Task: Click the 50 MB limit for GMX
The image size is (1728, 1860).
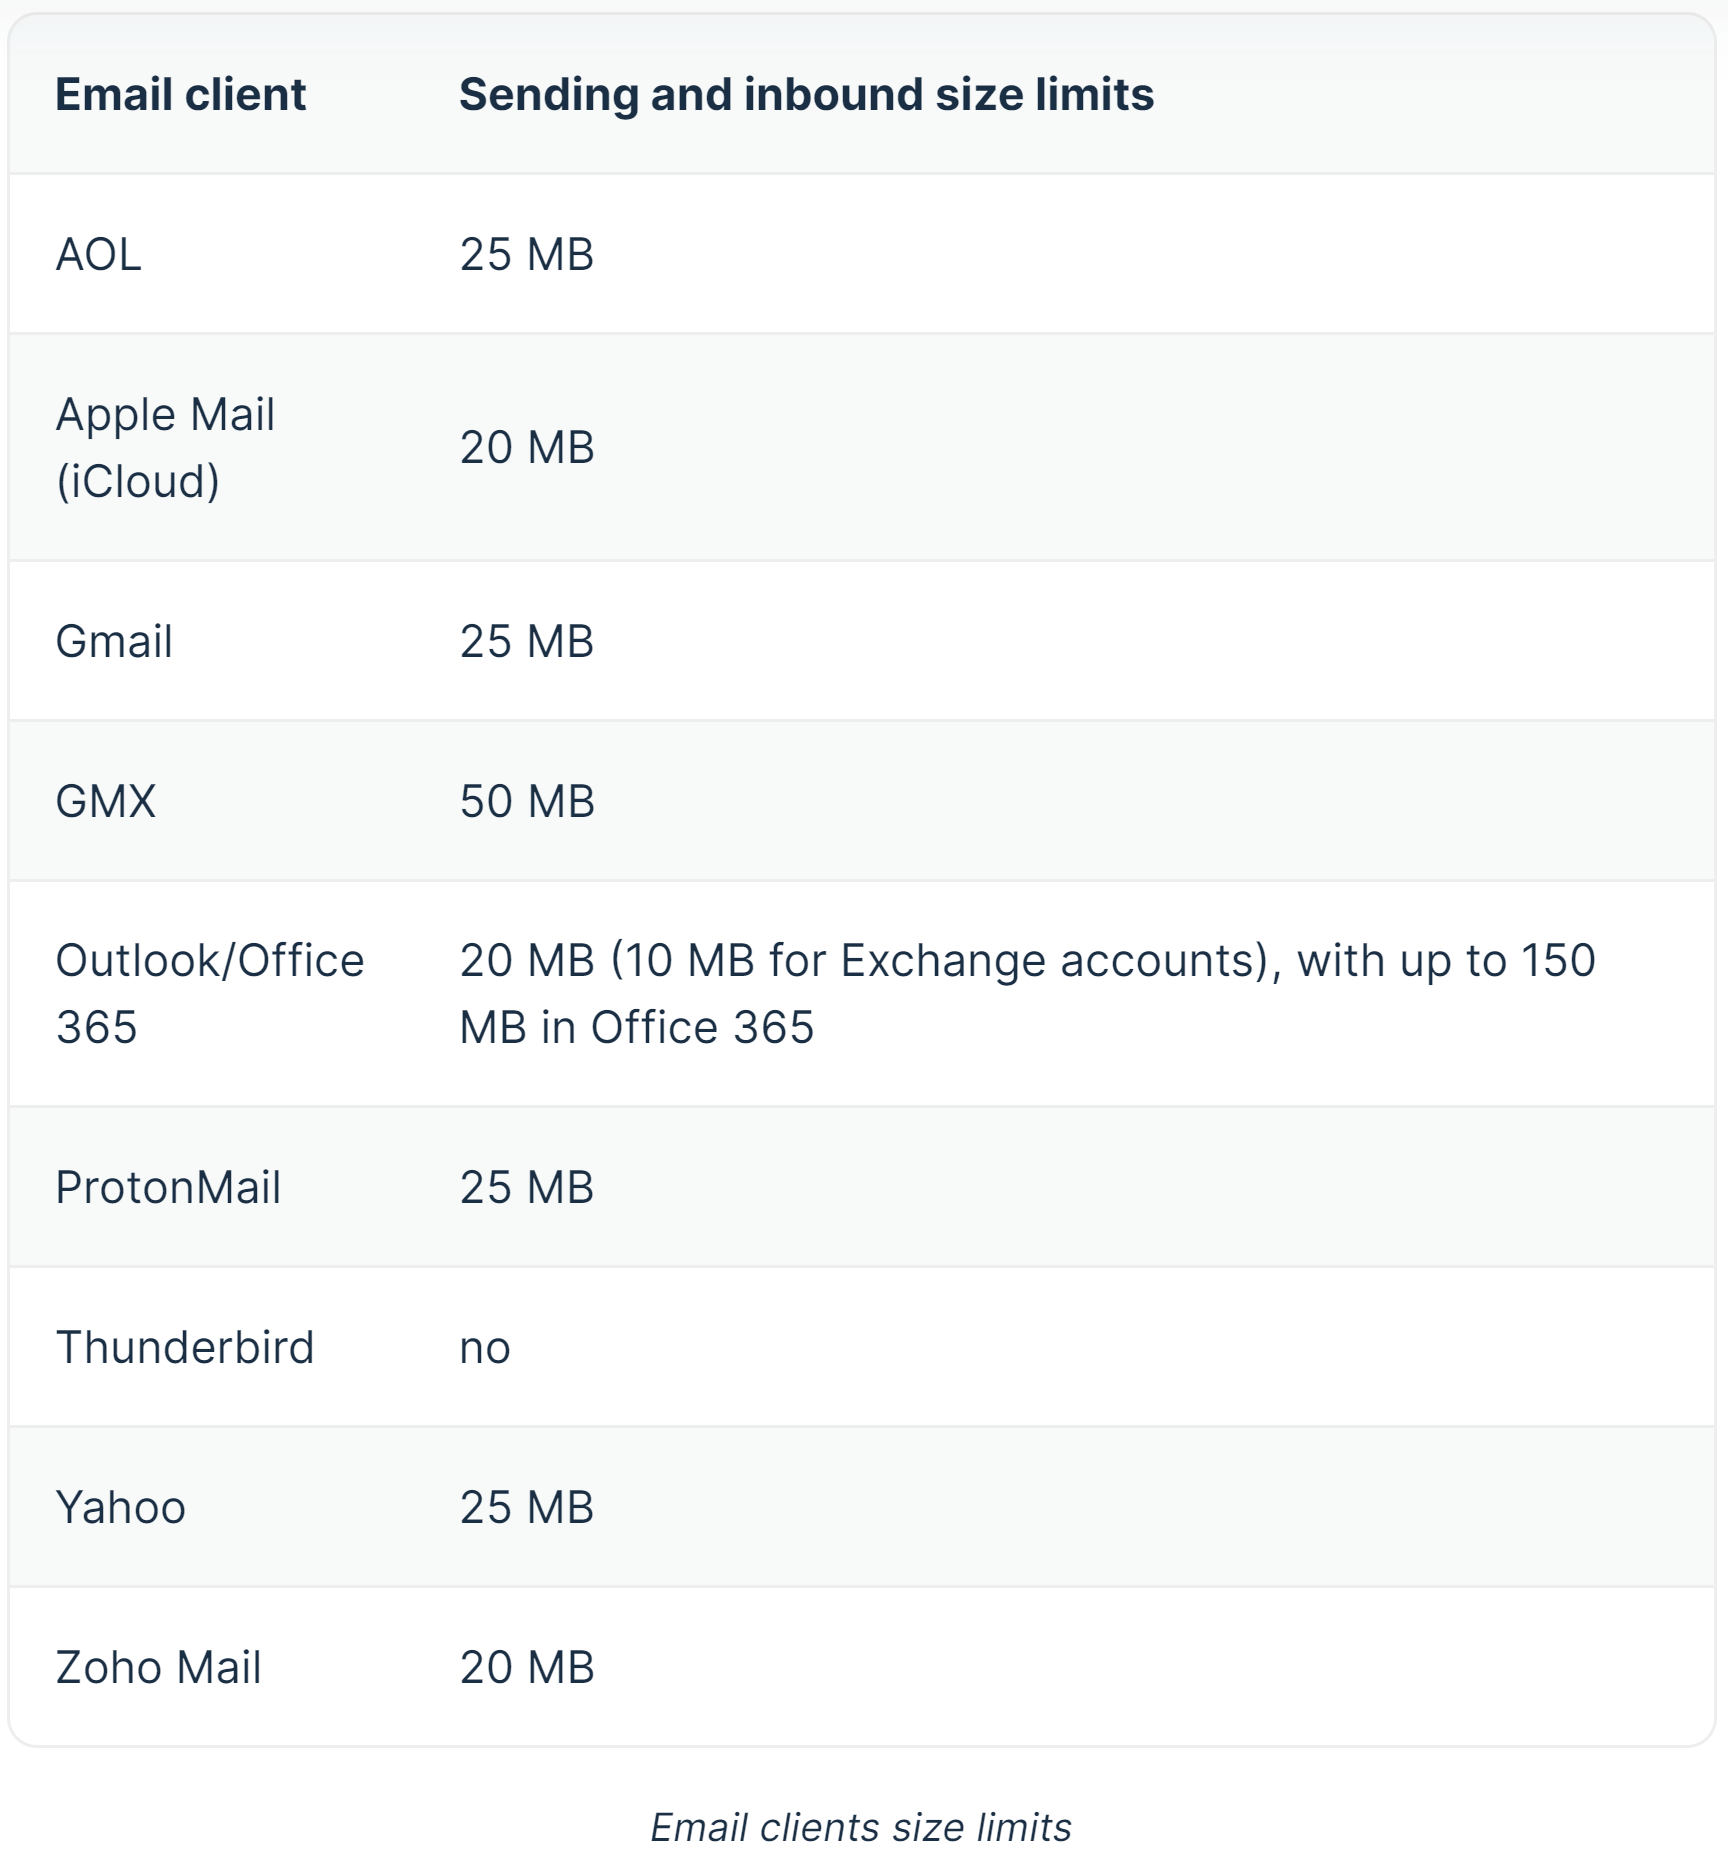Action: point(527,801)
